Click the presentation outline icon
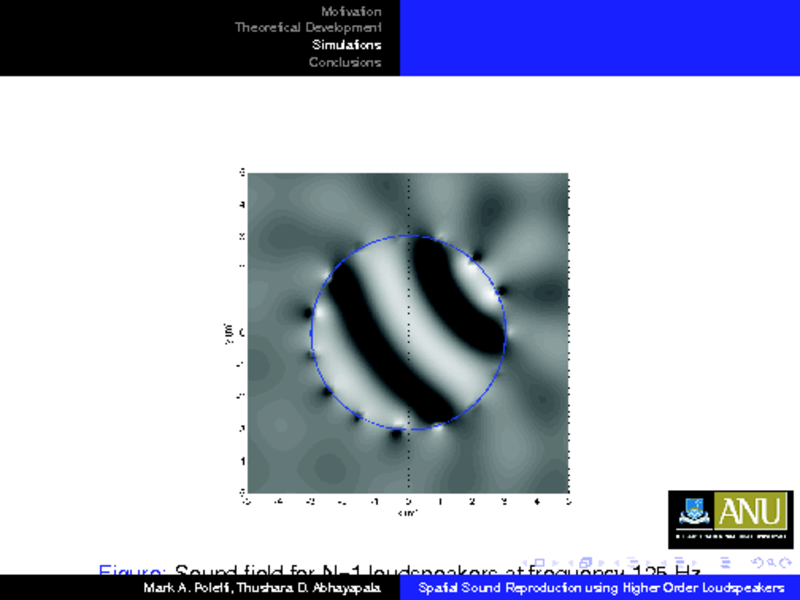This screenshot has height=600, width=800. pos(725,563)
